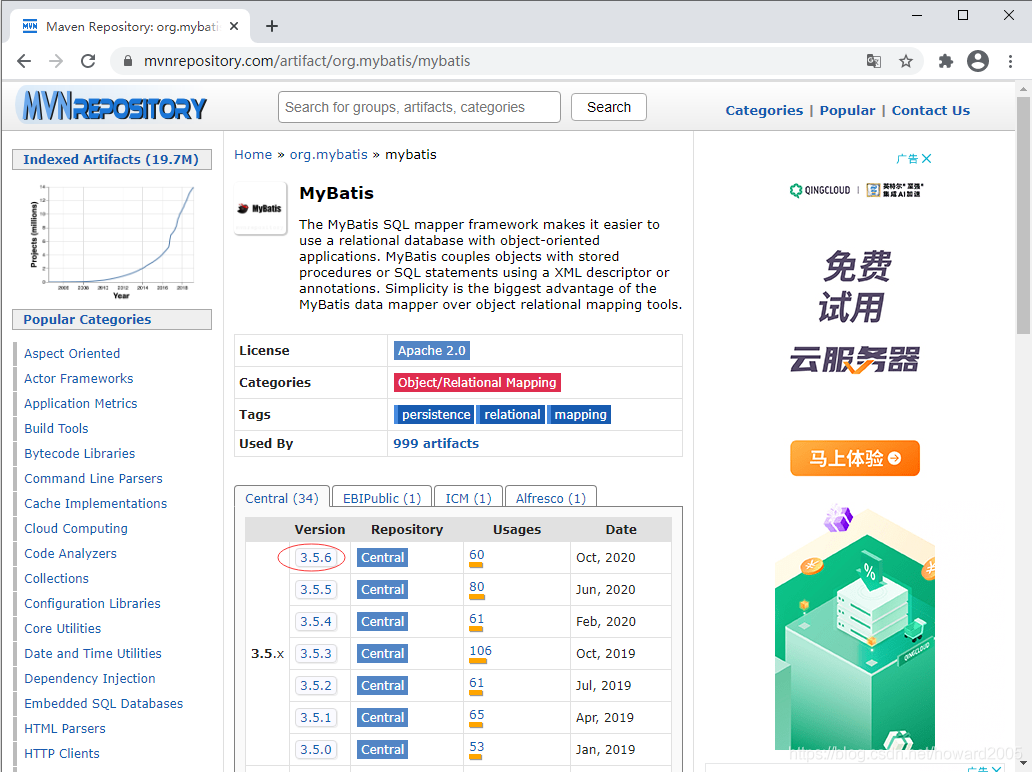Image resolution: width=1032 pixels, height=772 pixels.
Task: Switch to the Central (34) tab
Action: (282, 498)
